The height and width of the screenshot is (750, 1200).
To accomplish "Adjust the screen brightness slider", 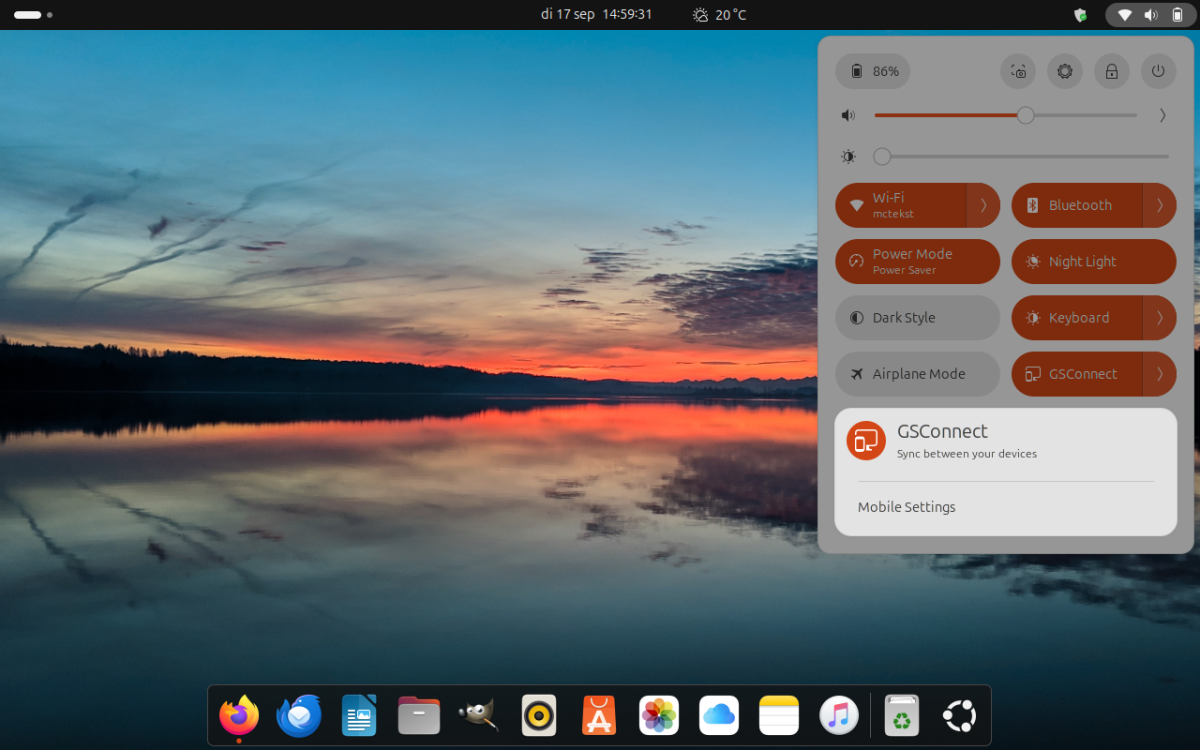I will click(1020, 156).
